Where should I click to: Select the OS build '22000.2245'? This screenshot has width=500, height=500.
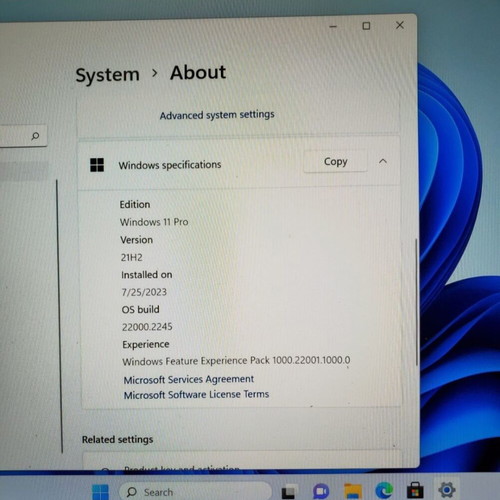coord(147,327)
